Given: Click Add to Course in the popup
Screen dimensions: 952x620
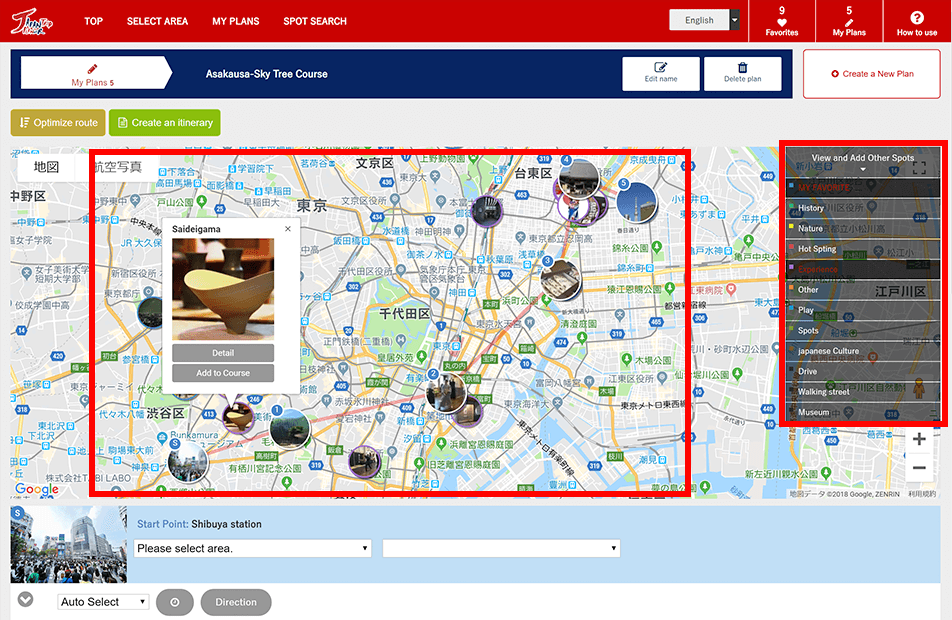Looking at the screenshot, I should (223, 373).
